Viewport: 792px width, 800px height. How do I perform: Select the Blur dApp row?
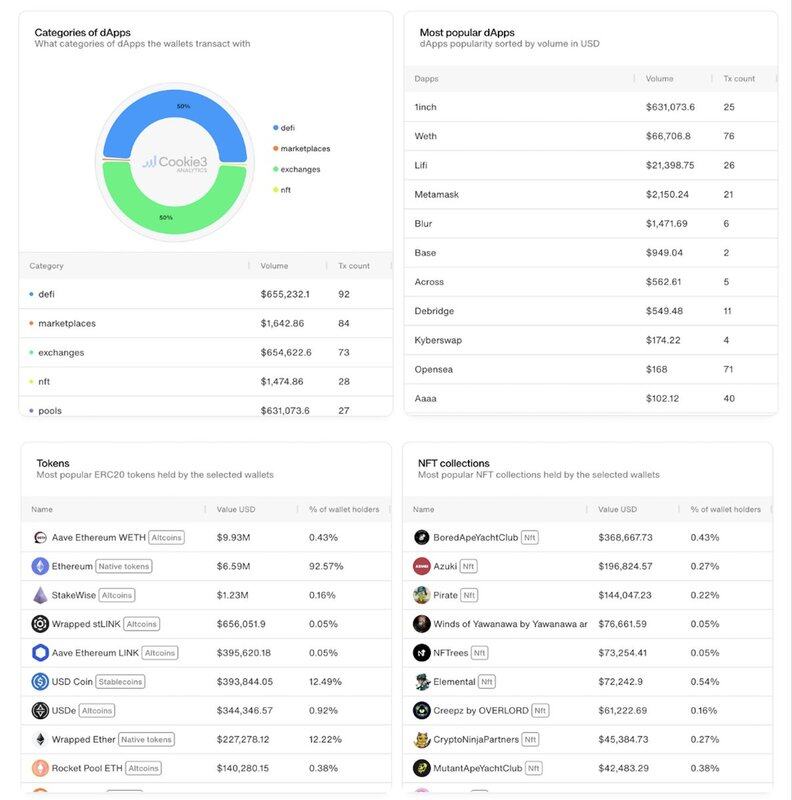click(591, 223)
